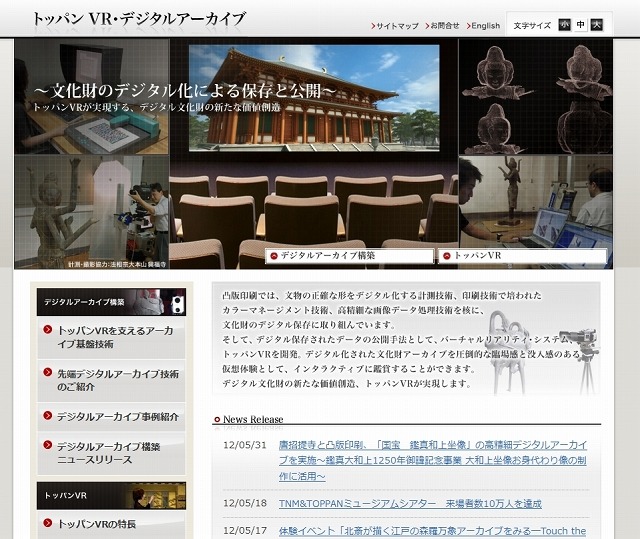
Task: Click the temple VR theater image
Action: (x=314, y=98)
